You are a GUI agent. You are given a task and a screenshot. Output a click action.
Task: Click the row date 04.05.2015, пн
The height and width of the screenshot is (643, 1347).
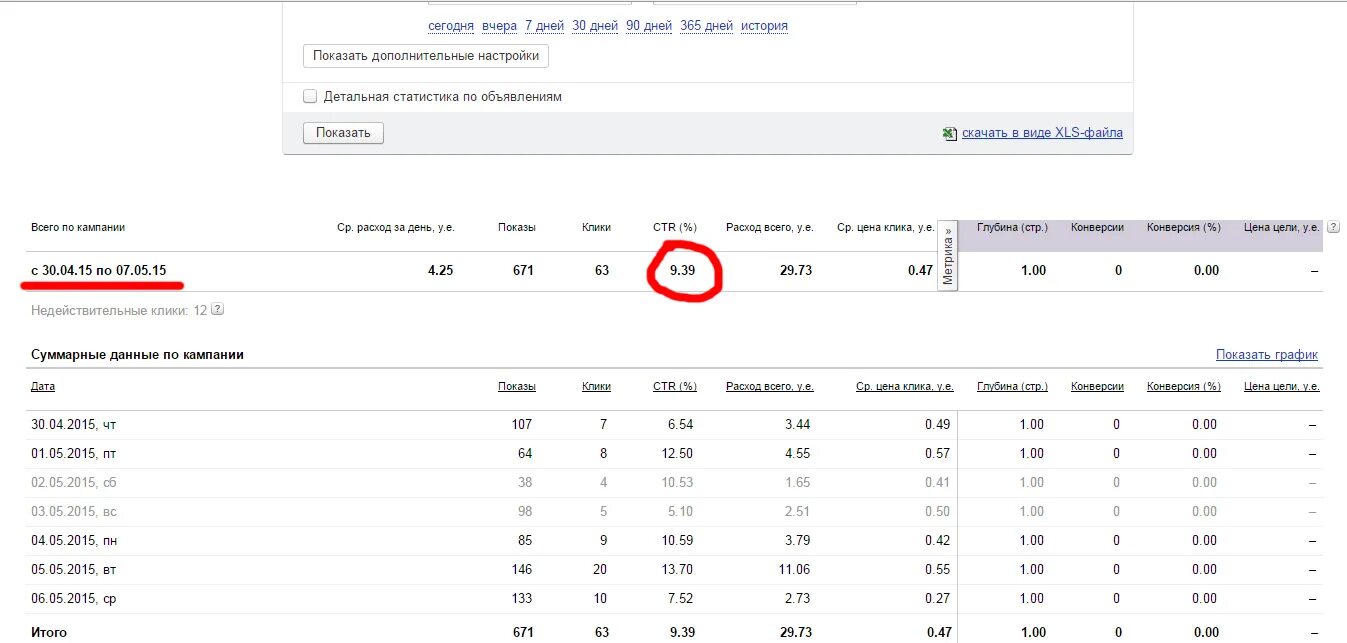(x=74, y=540)
